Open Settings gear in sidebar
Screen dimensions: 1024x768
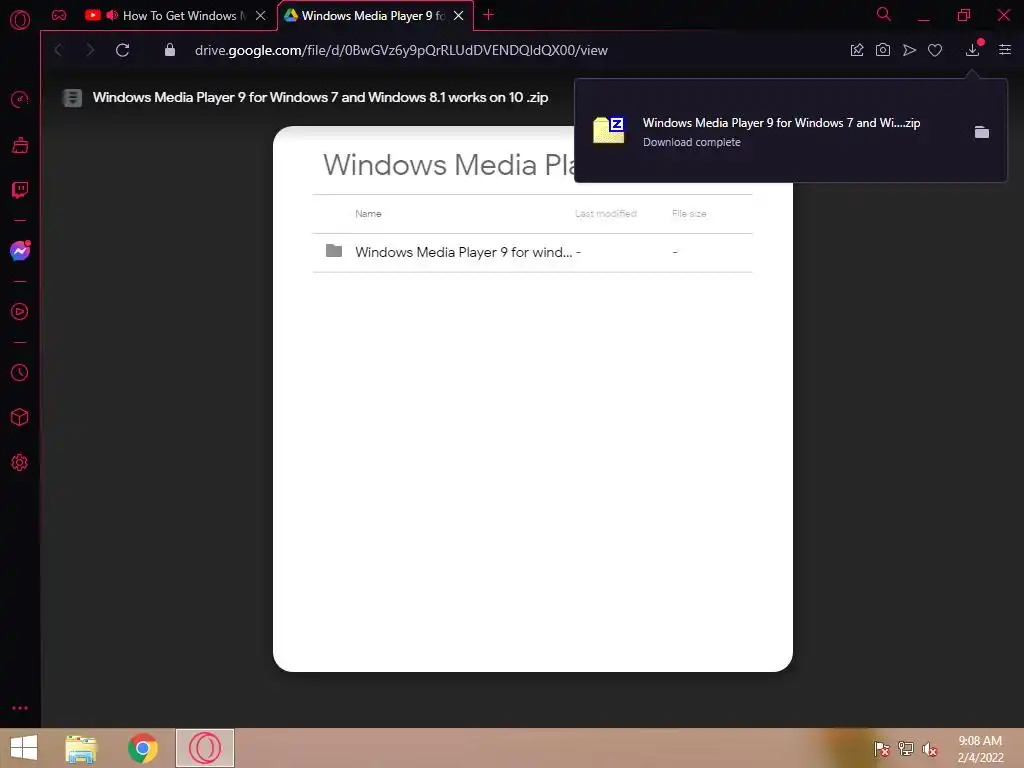pyautogui.click(x=20, y=462)
